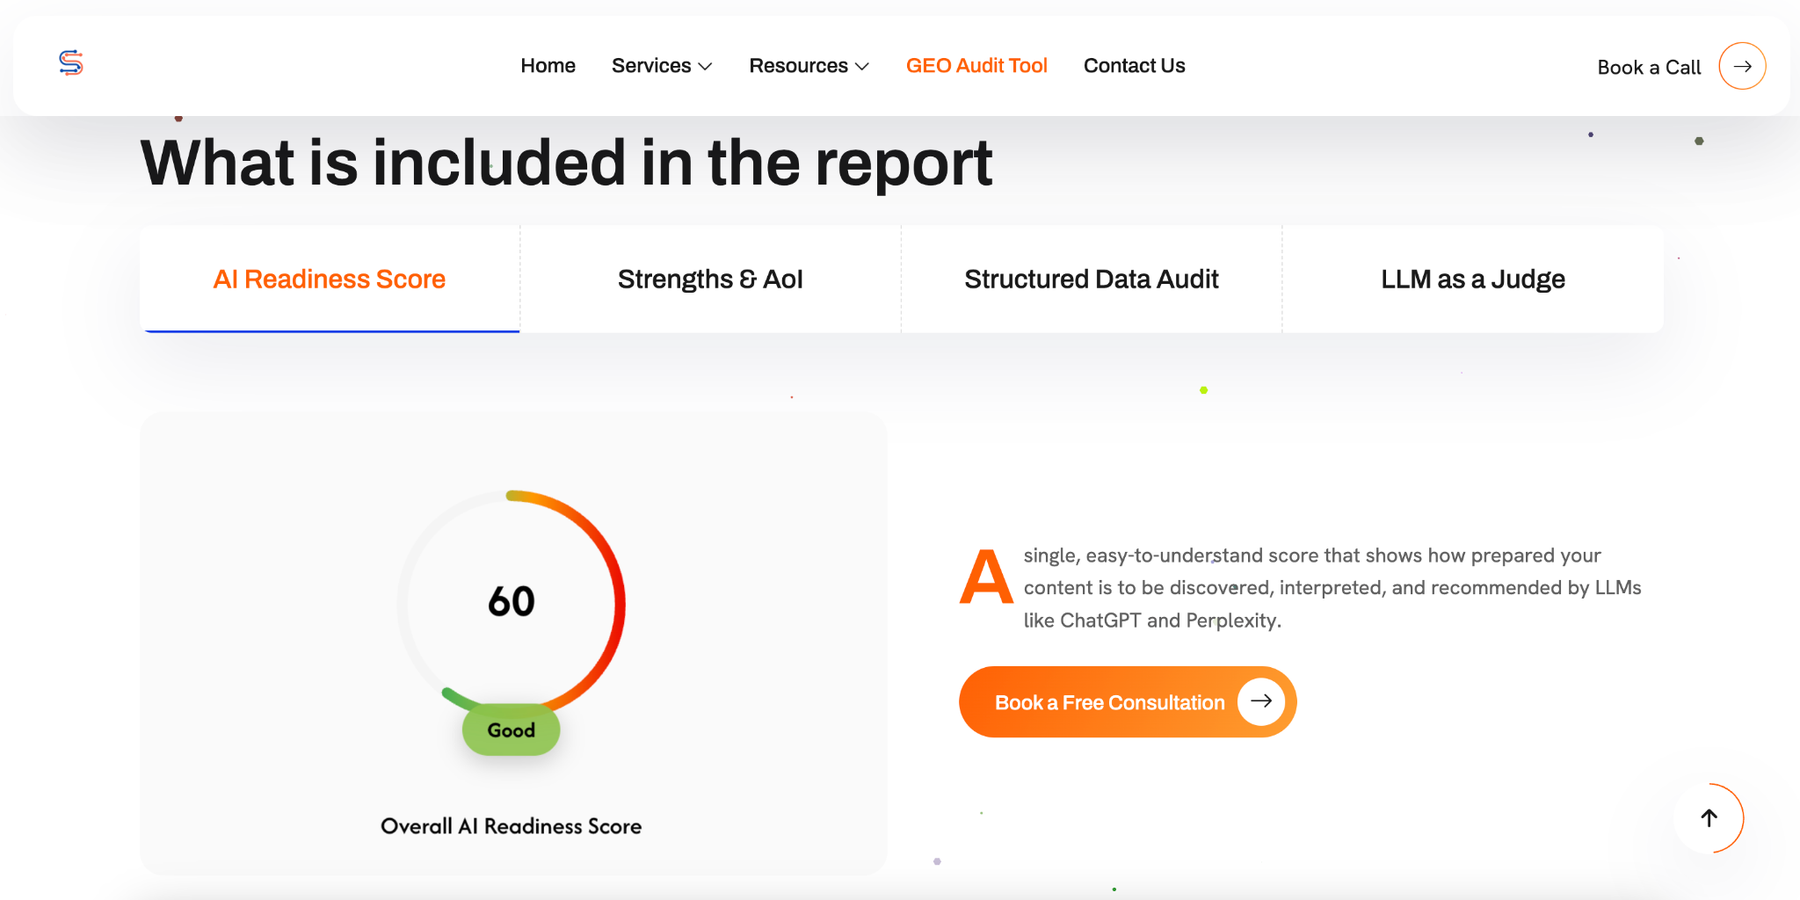Screen dimensions: 1800x900
Task: Click the Good status badge under the gauge
Action: pos(511,730)
